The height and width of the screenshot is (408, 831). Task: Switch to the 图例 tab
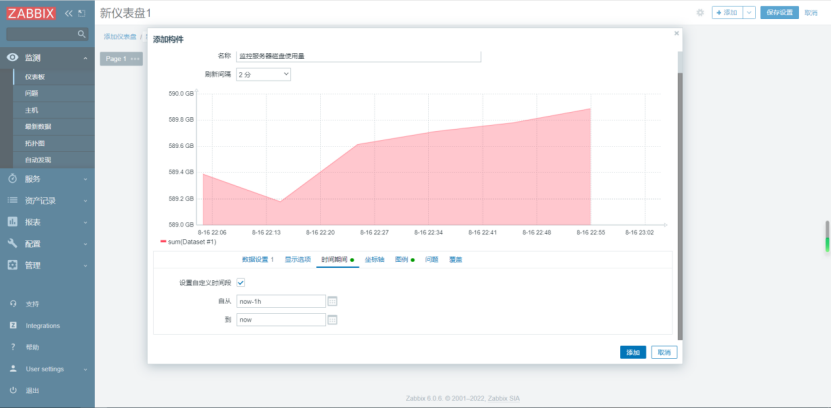click(x=404, y=260)
